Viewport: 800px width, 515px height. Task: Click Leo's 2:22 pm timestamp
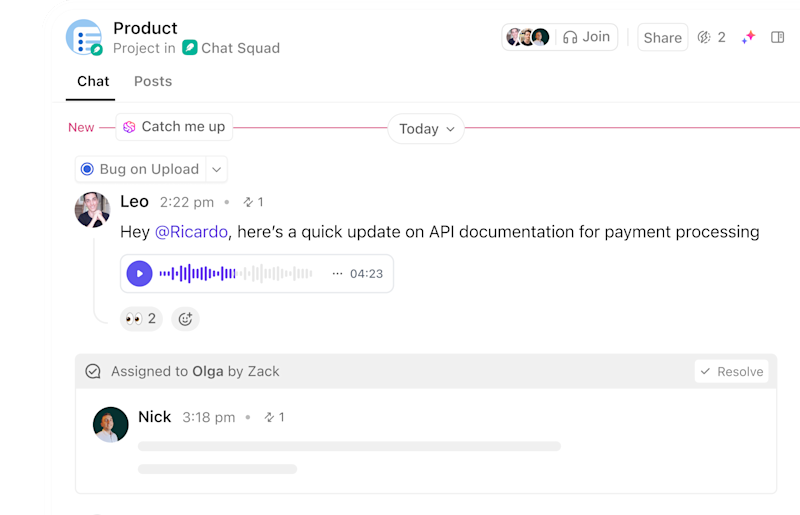coord(187,203)
